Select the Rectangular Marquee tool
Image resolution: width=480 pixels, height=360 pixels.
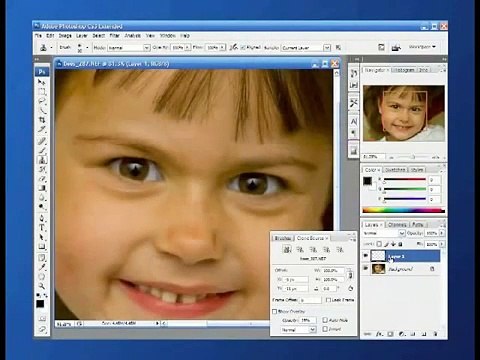pos(42,91)
